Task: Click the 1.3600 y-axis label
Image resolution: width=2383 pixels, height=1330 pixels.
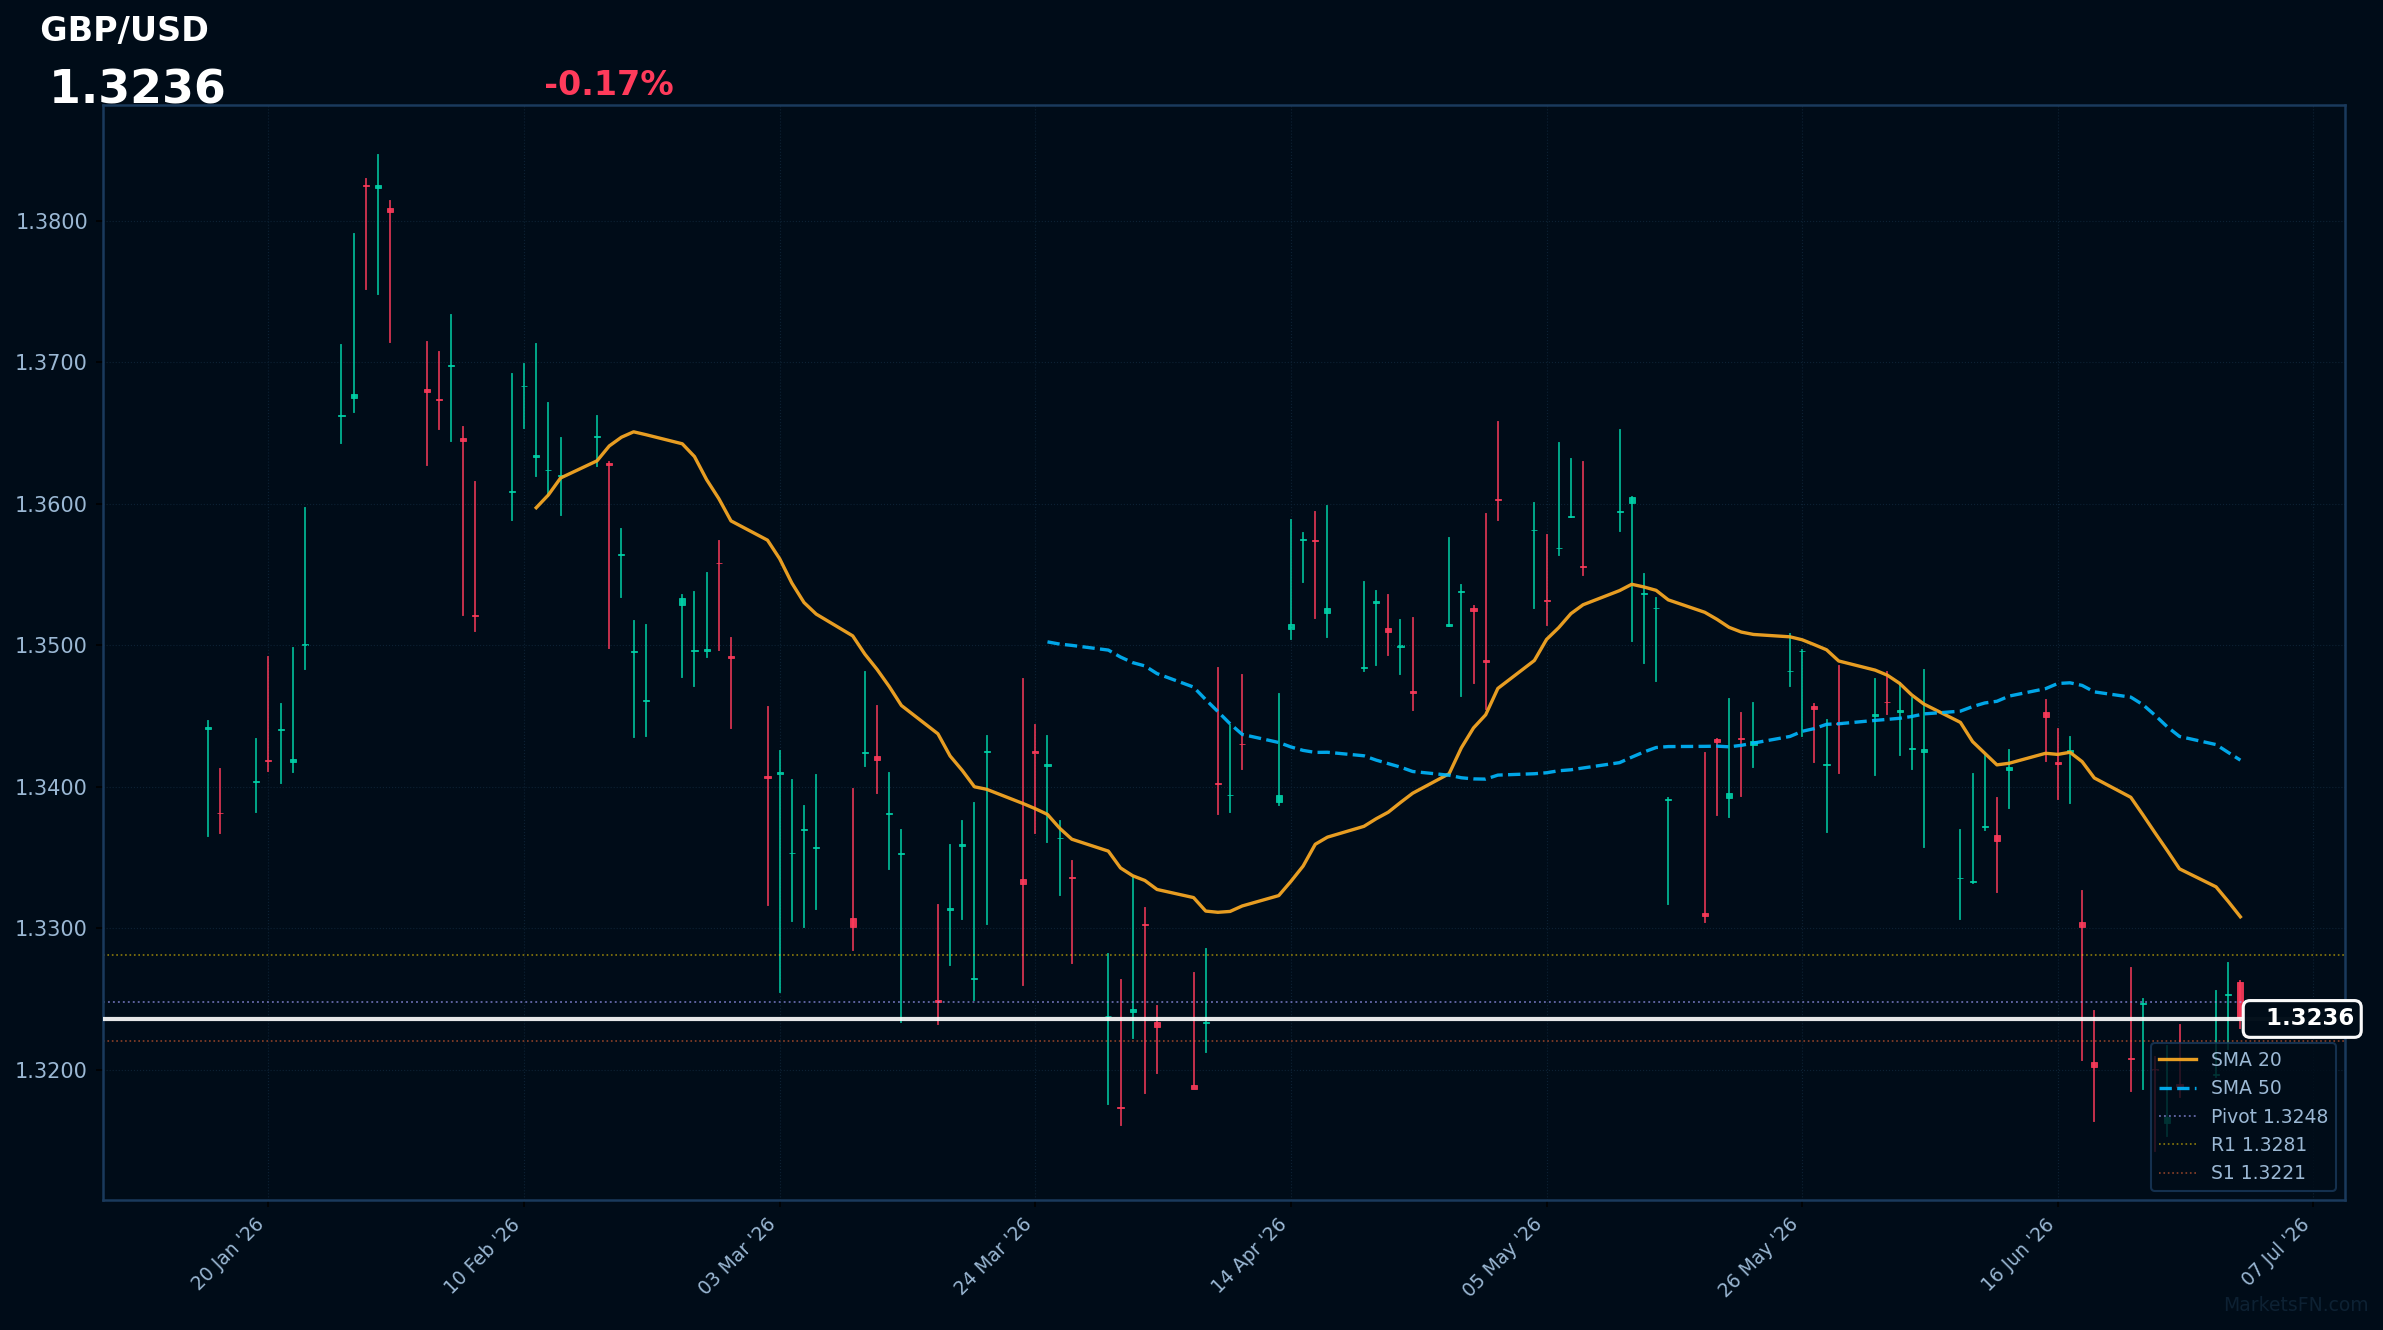Action: point(52,505)
